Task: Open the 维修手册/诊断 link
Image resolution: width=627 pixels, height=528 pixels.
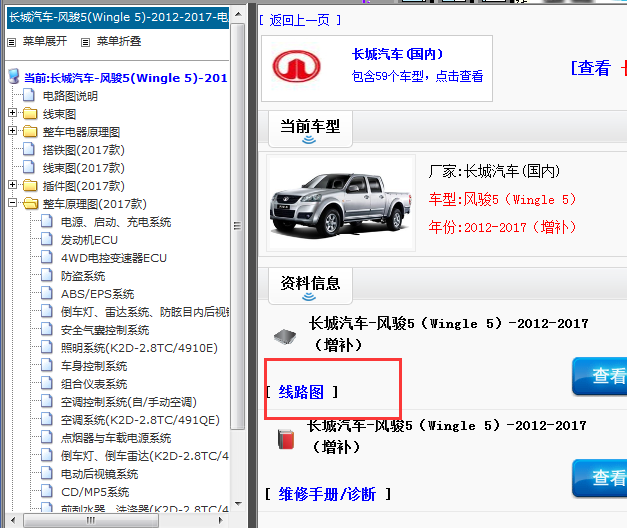Action: [327, 494]
